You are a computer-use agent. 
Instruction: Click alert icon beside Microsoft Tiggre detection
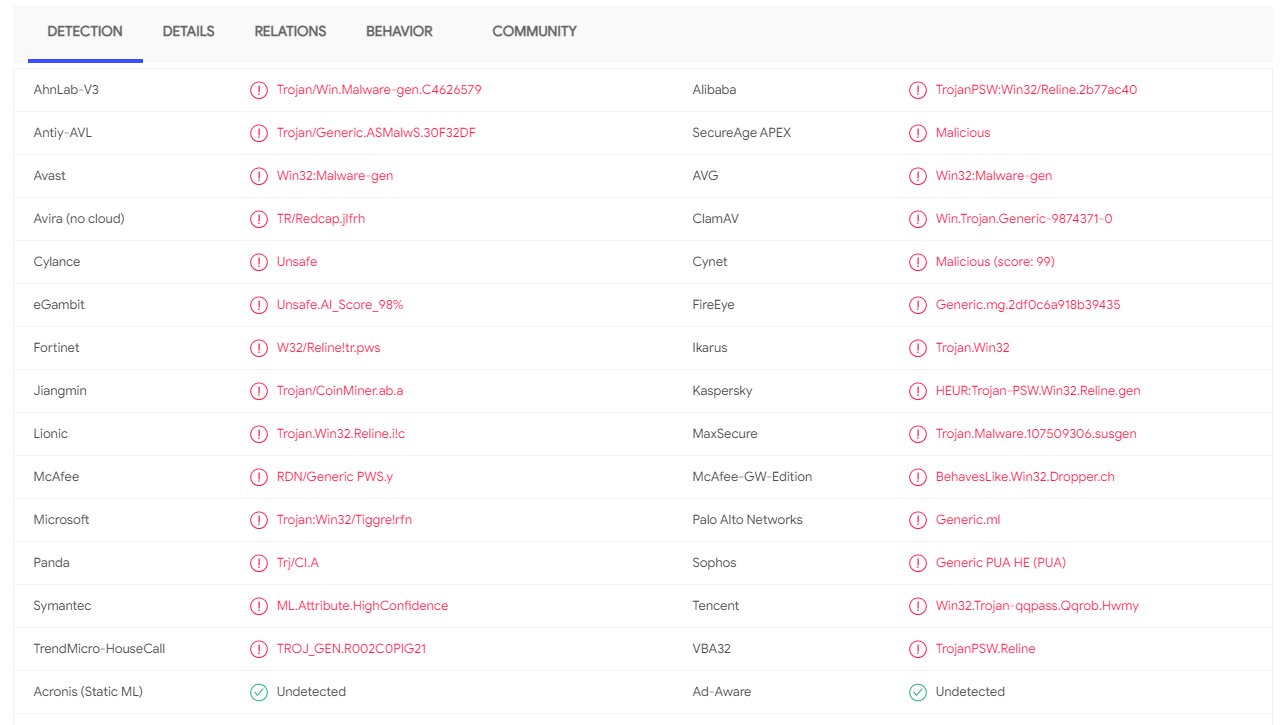(259, 520)
